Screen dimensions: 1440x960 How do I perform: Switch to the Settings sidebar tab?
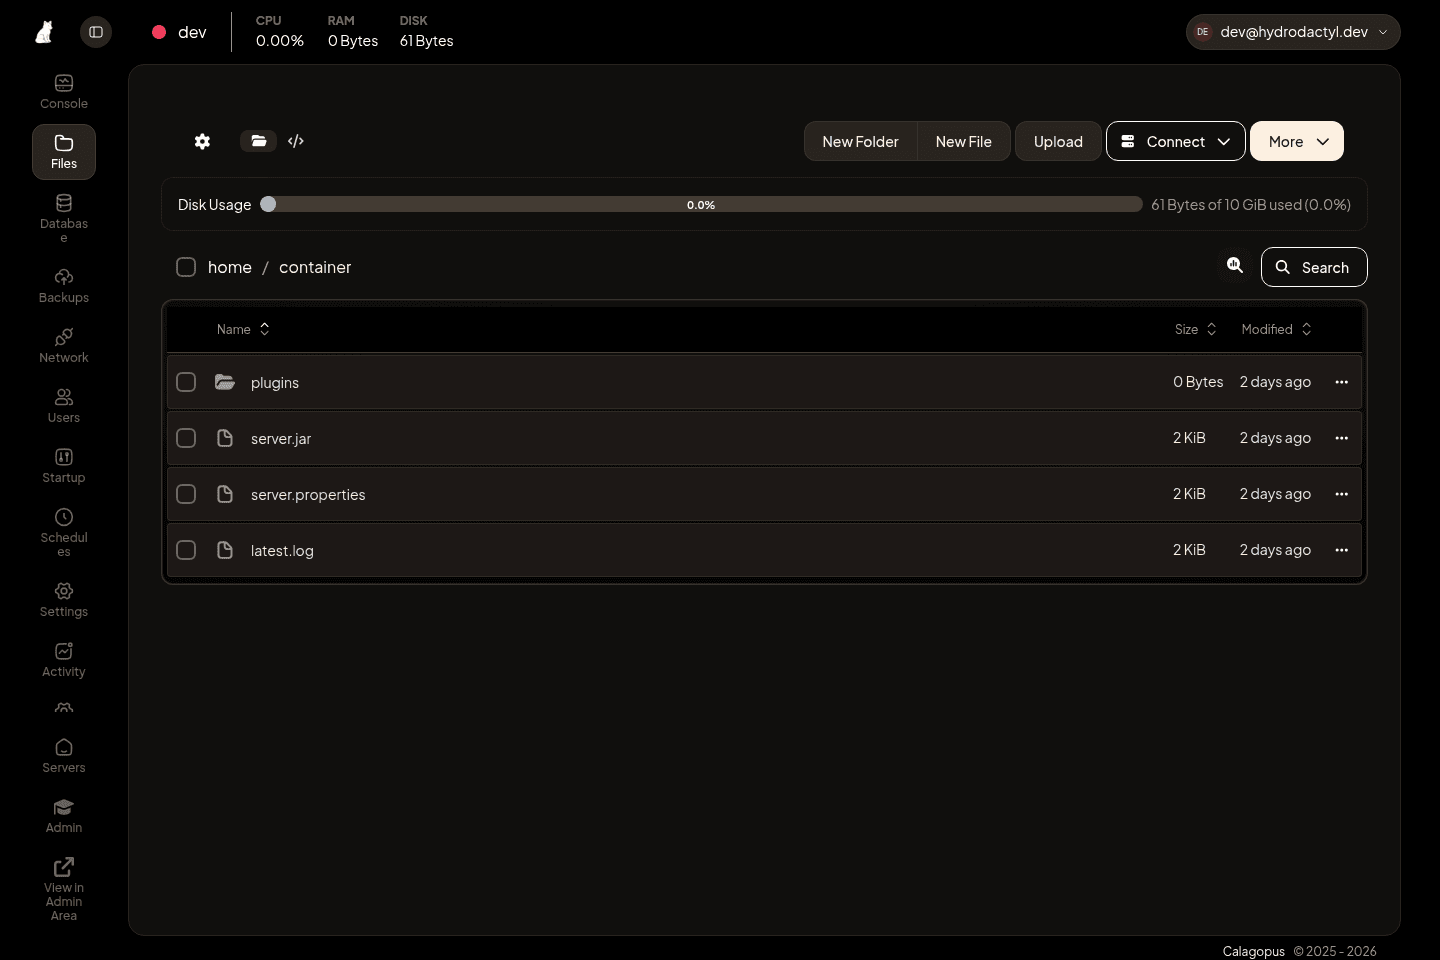click(x=64, y=600)
